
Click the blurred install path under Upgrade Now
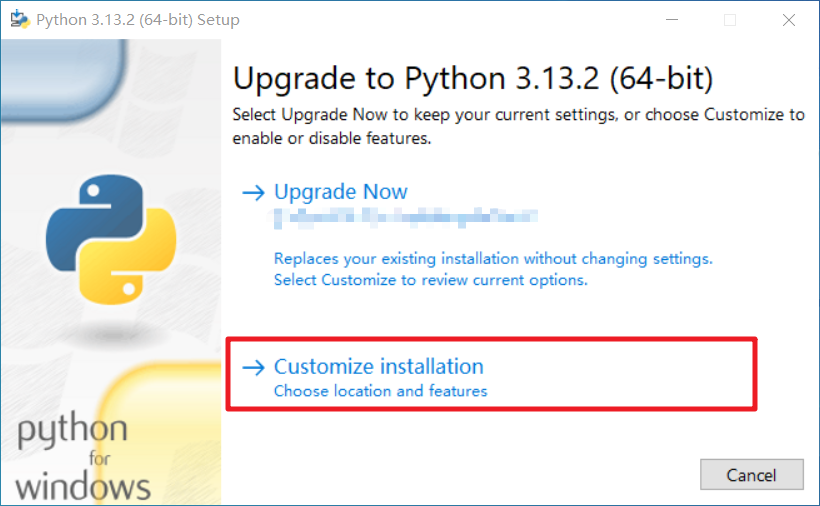(406, 217)
